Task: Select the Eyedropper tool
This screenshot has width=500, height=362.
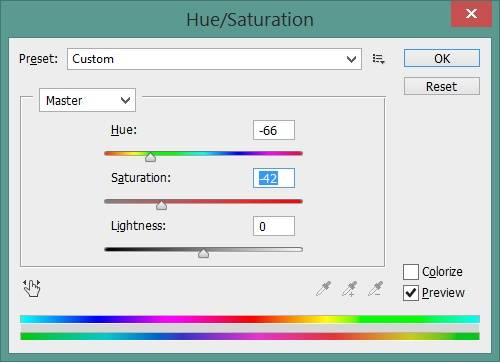Action: click(x=323, y=288)
